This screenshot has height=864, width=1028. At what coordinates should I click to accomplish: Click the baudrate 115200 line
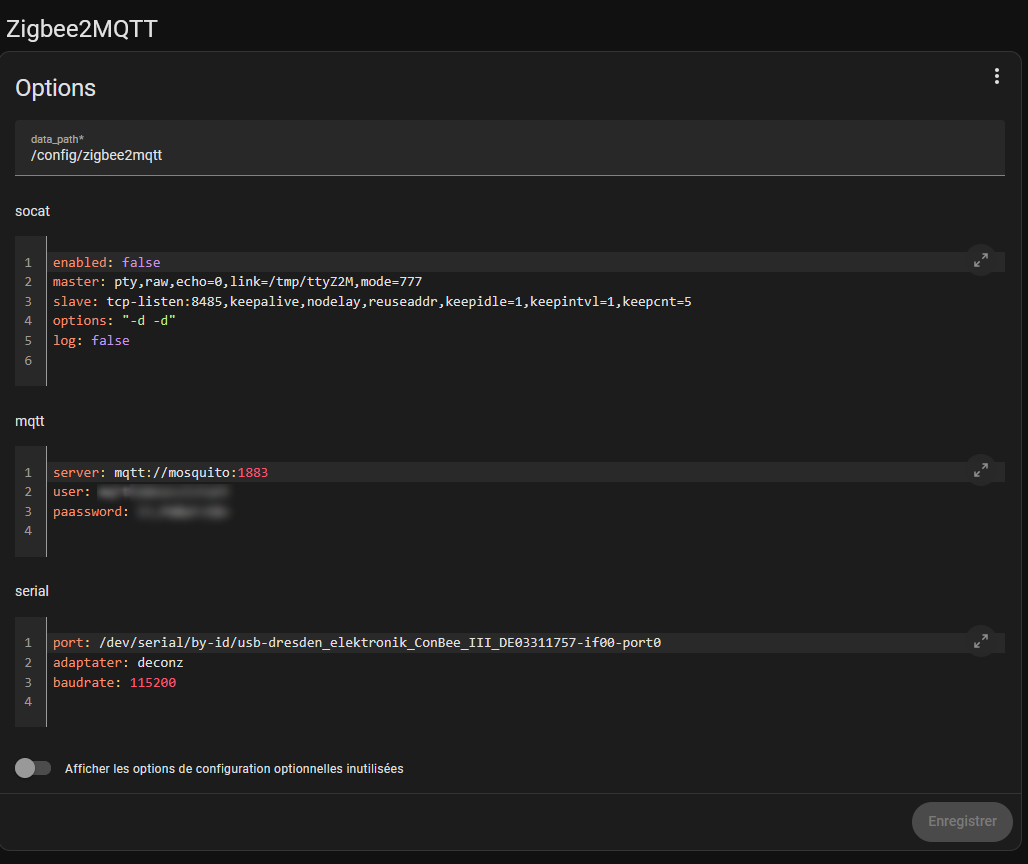(x=114, y=683)
